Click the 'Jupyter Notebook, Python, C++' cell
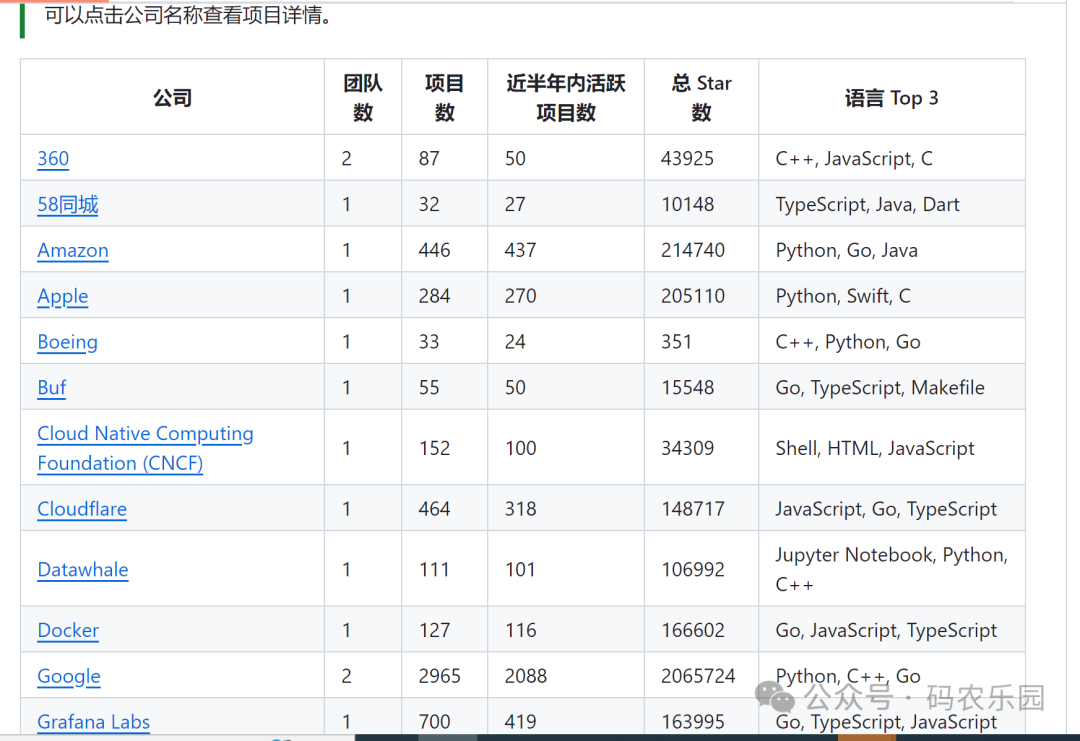Viewport: 1080px width, 741px height. 891,570
